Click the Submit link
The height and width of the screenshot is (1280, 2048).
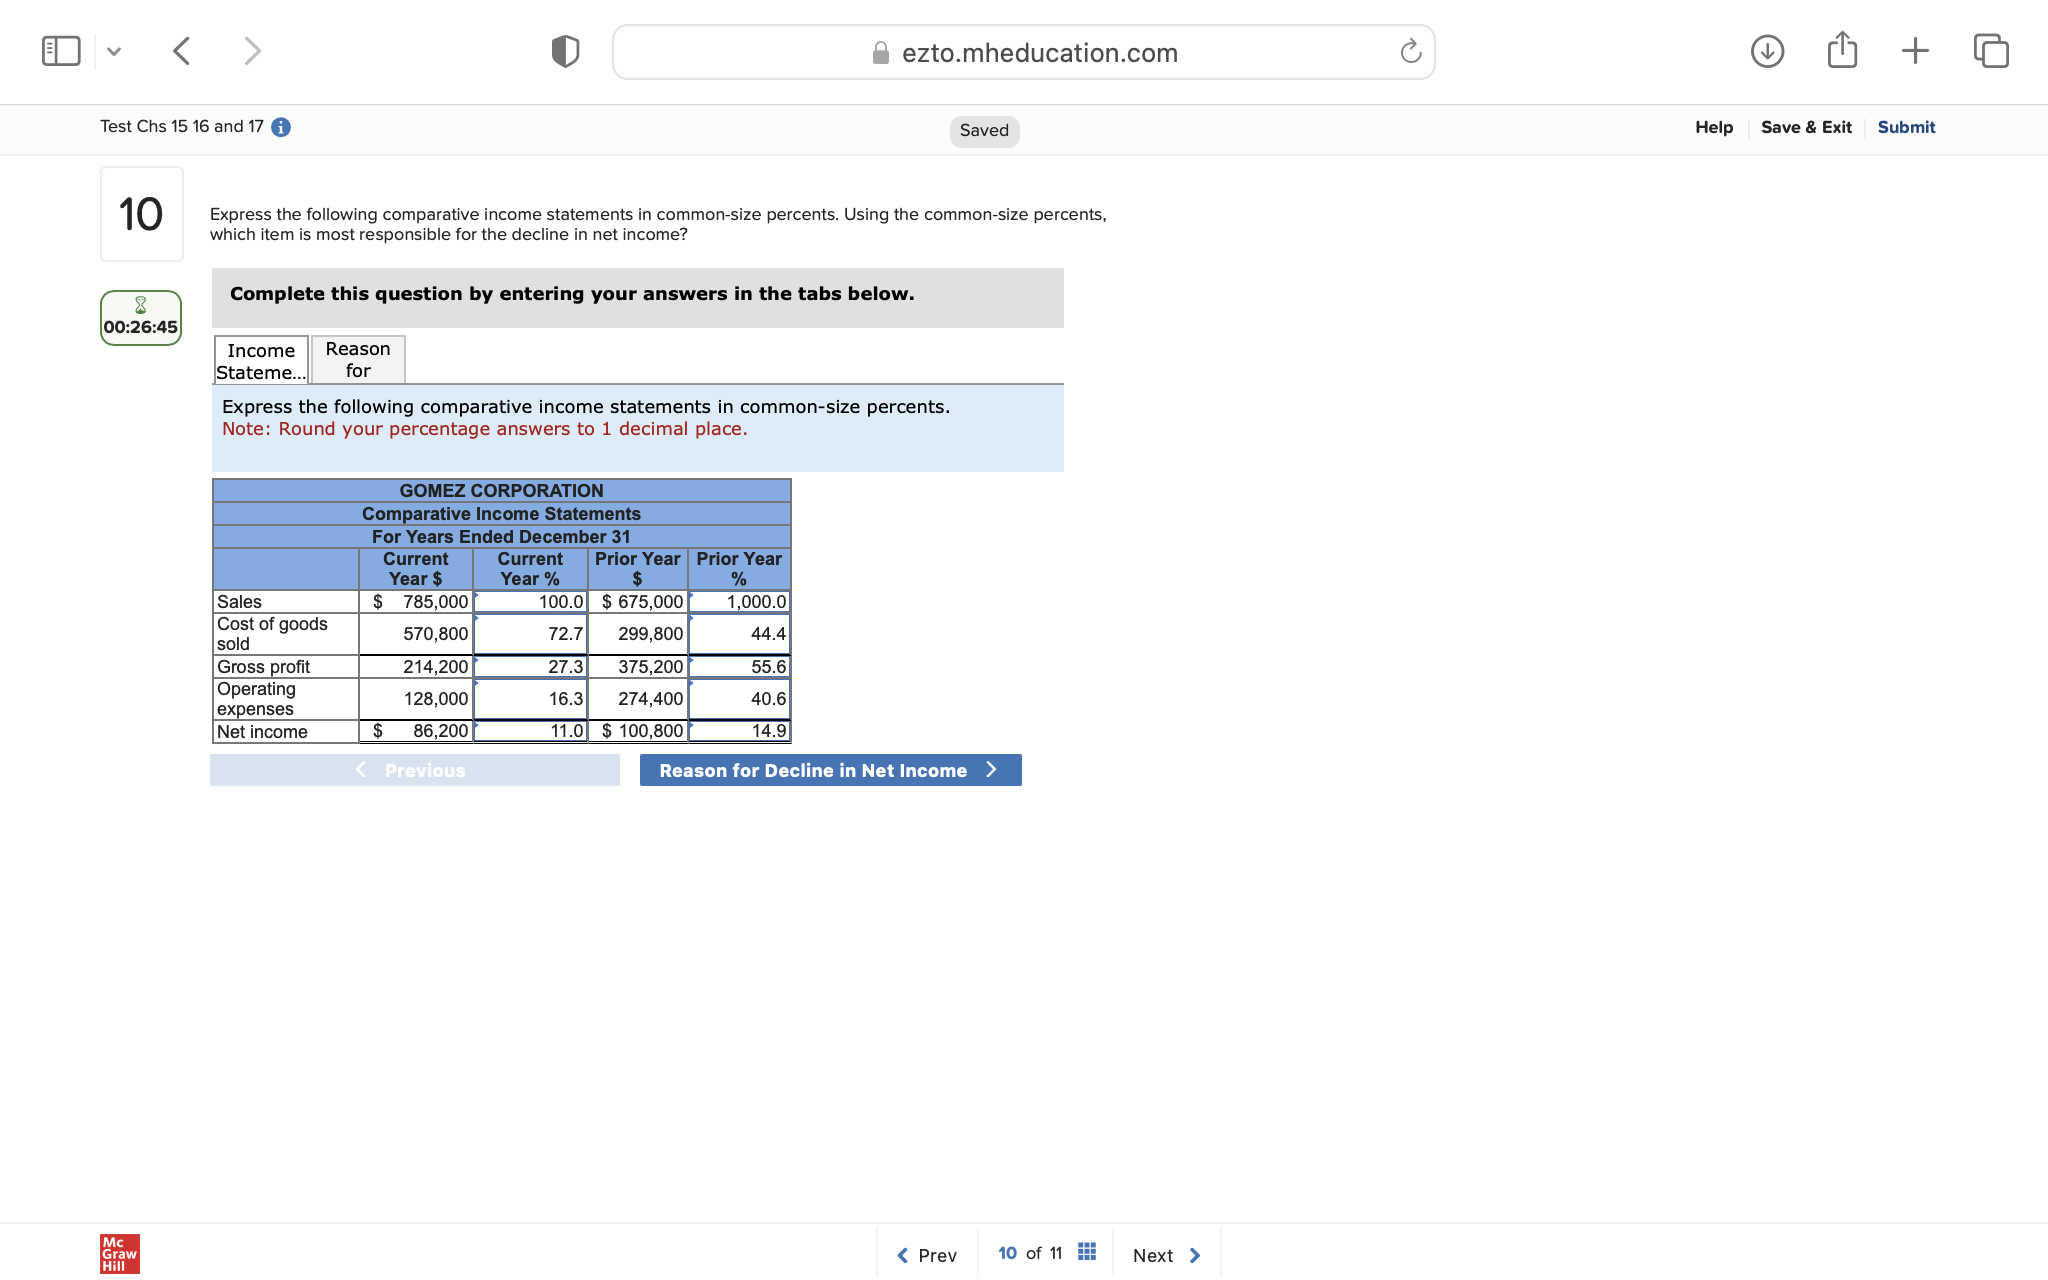click(x=1905, y=127)
